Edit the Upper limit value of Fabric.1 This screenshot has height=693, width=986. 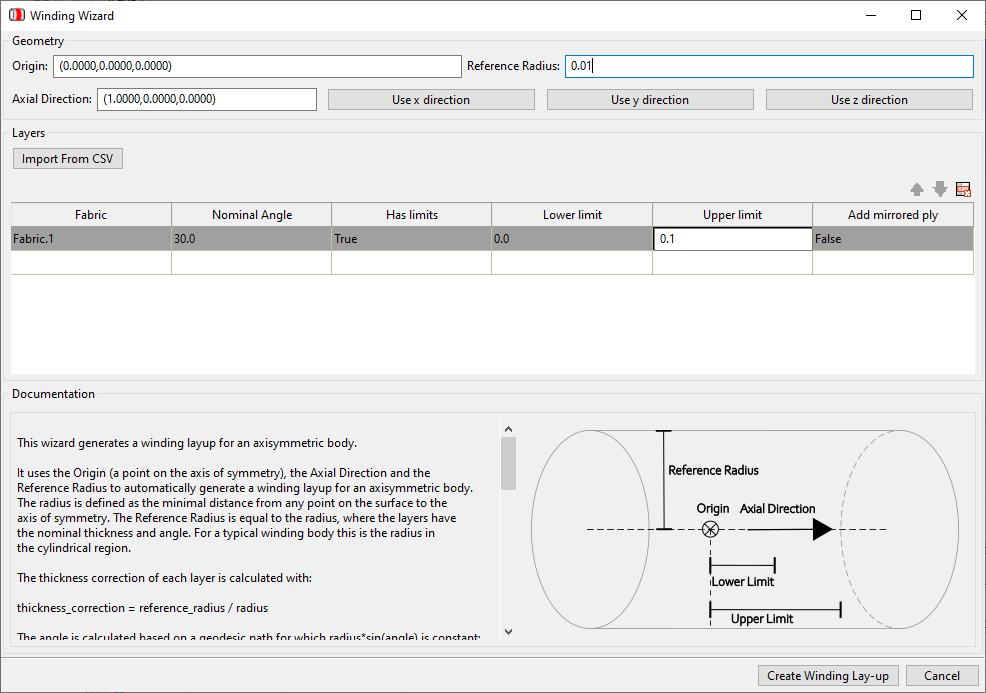click(x=731, y=238)
